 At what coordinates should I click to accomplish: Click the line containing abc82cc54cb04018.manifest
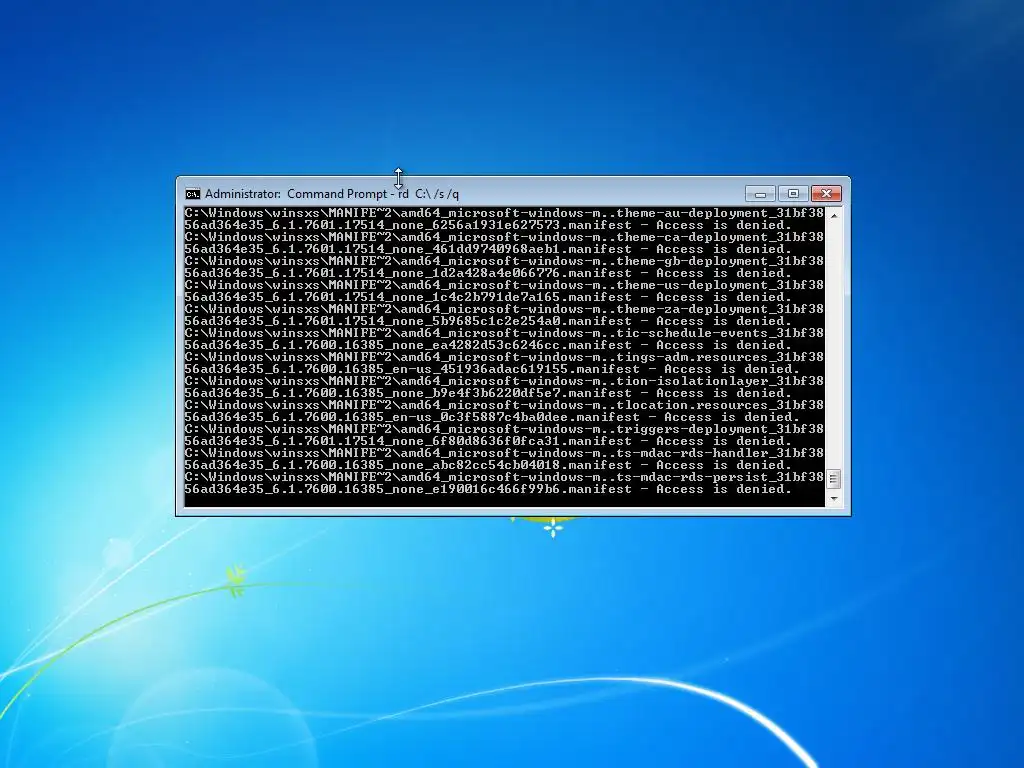[488, 465]
